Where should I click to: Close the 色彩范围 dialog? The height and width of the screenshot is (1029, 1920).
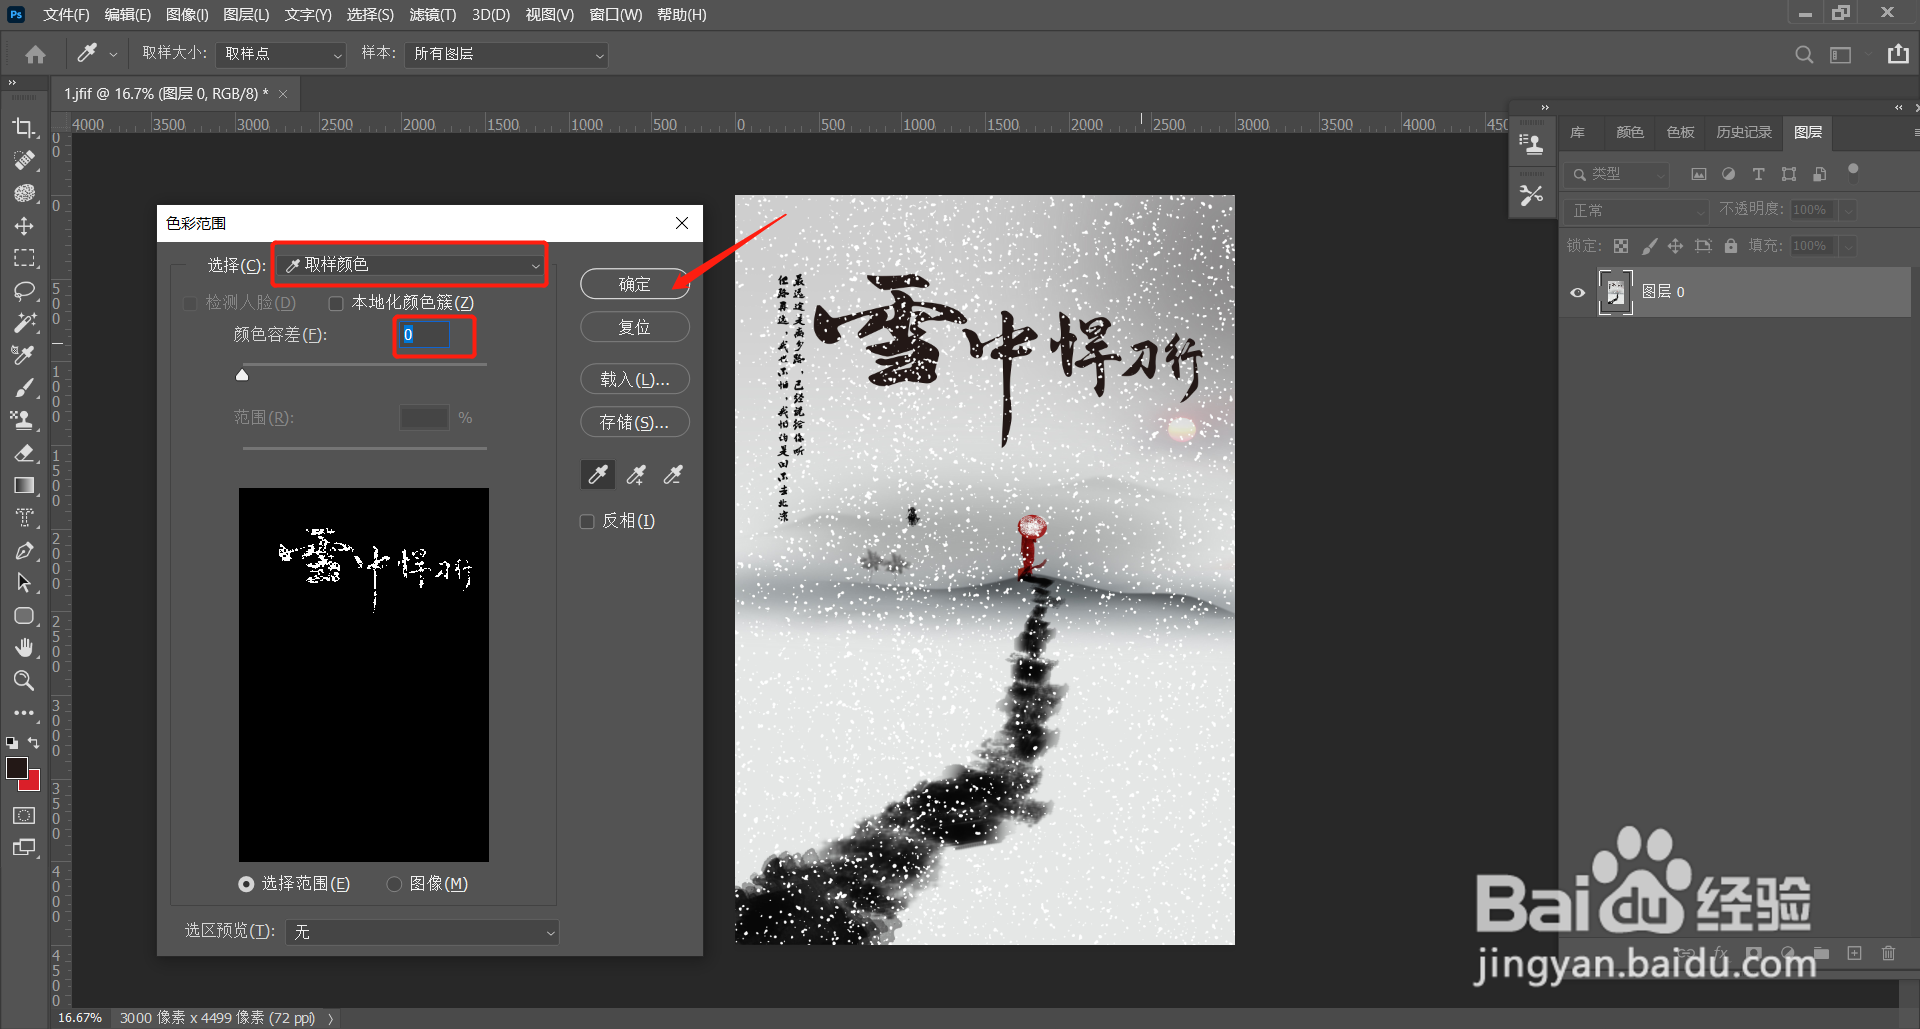pos(682,223)
